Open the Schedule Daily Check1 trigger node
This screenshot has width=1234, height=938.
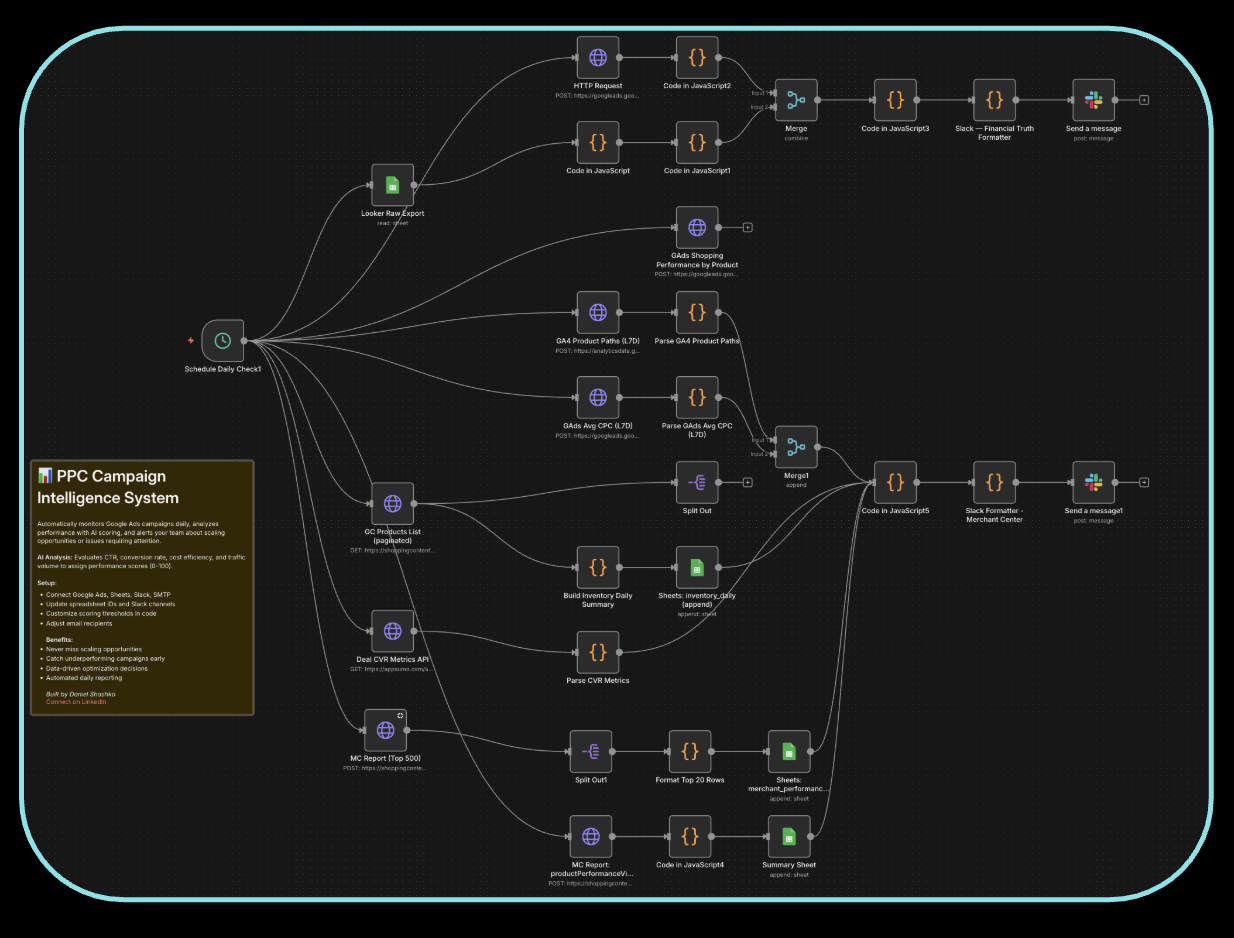pos(222,340)
